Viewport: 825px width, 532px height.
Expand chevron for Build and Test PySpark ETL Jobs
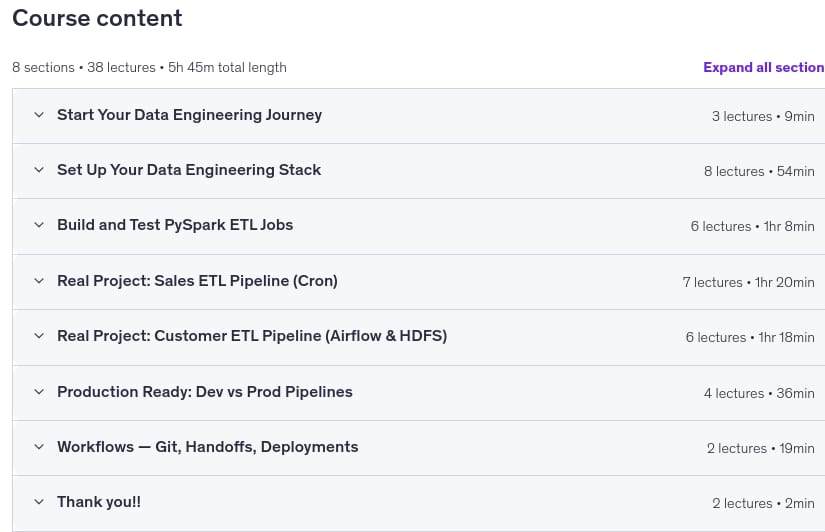click(x=39, y=225)
